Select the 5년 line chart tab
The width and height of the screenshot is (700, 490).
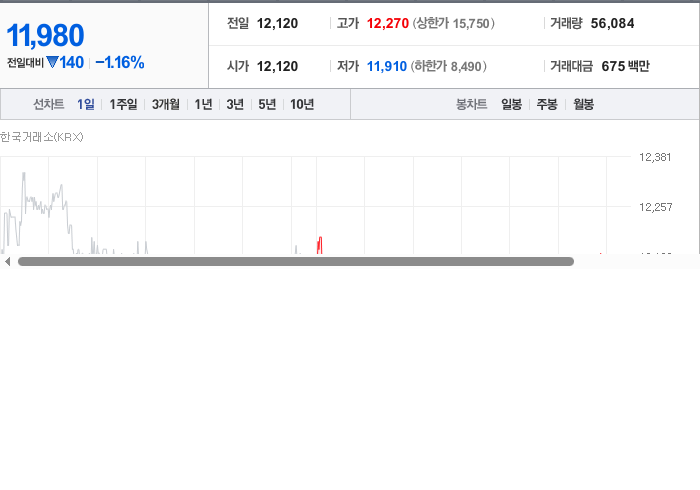point(267,104)
